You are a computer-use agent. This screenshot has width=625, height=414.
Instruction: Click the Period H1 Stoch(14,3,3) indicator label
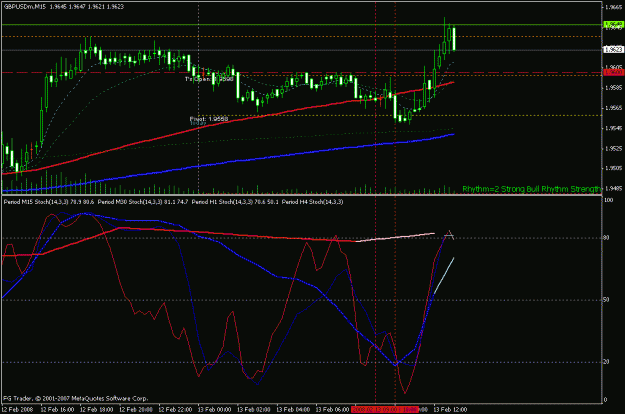[235, 202]
